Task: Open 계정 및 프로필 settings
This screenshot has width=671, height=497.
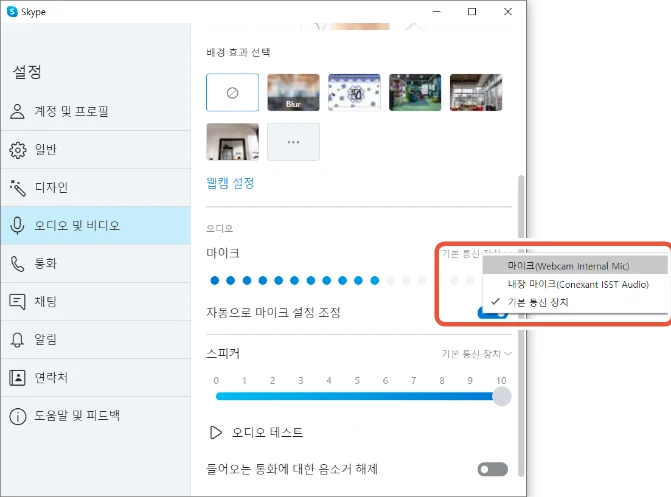Action: pyautogui.click(x=95, y=111)
